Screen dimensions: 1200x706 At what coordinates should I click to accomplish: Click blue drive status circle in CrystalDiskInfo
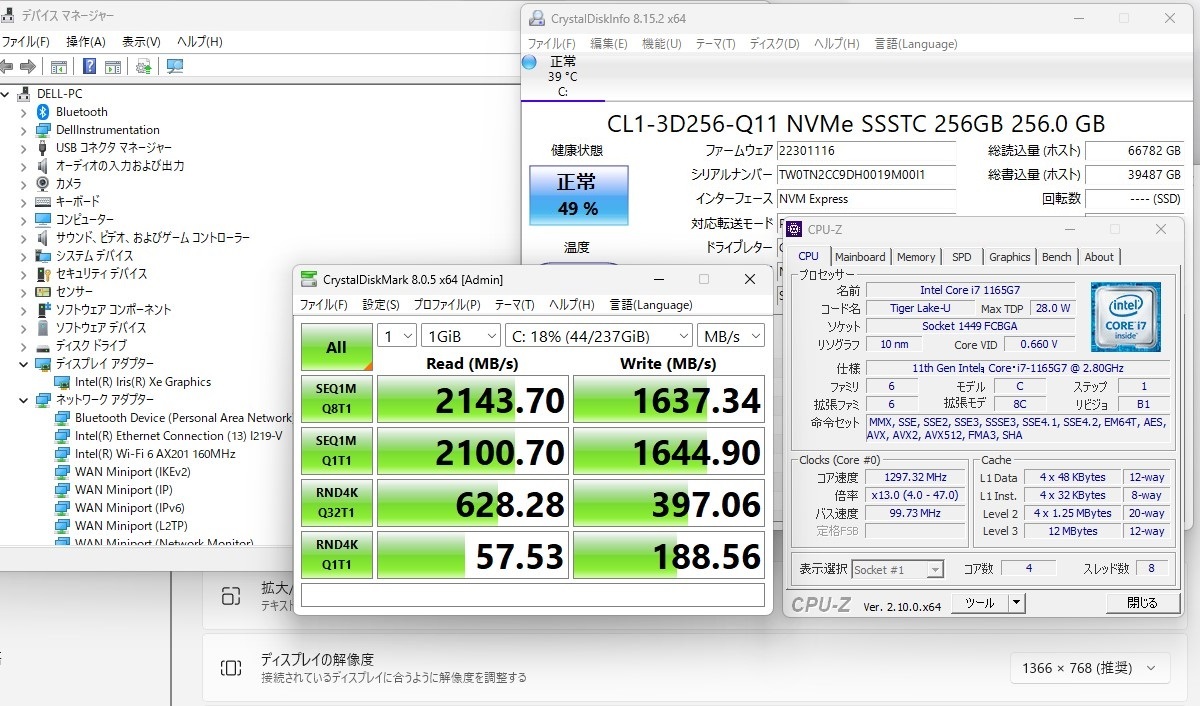tap(530, 62)
